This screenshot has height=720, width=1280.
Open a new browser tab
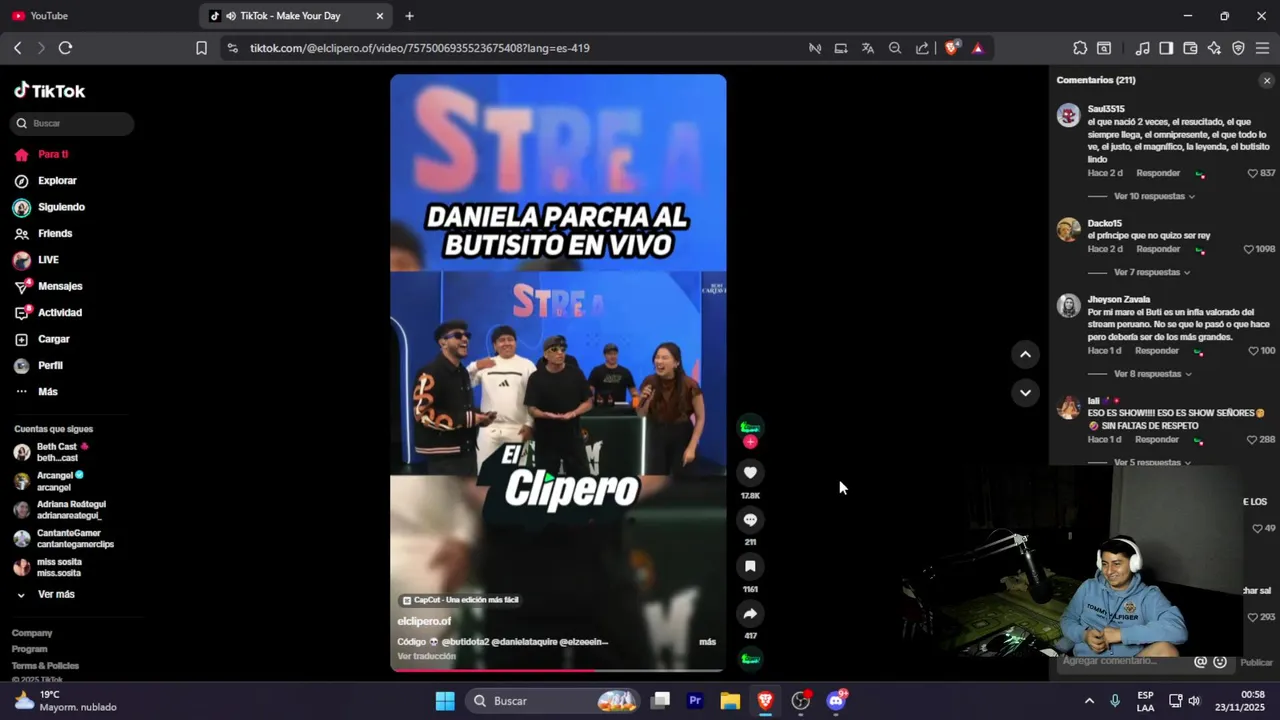[409, 16]
